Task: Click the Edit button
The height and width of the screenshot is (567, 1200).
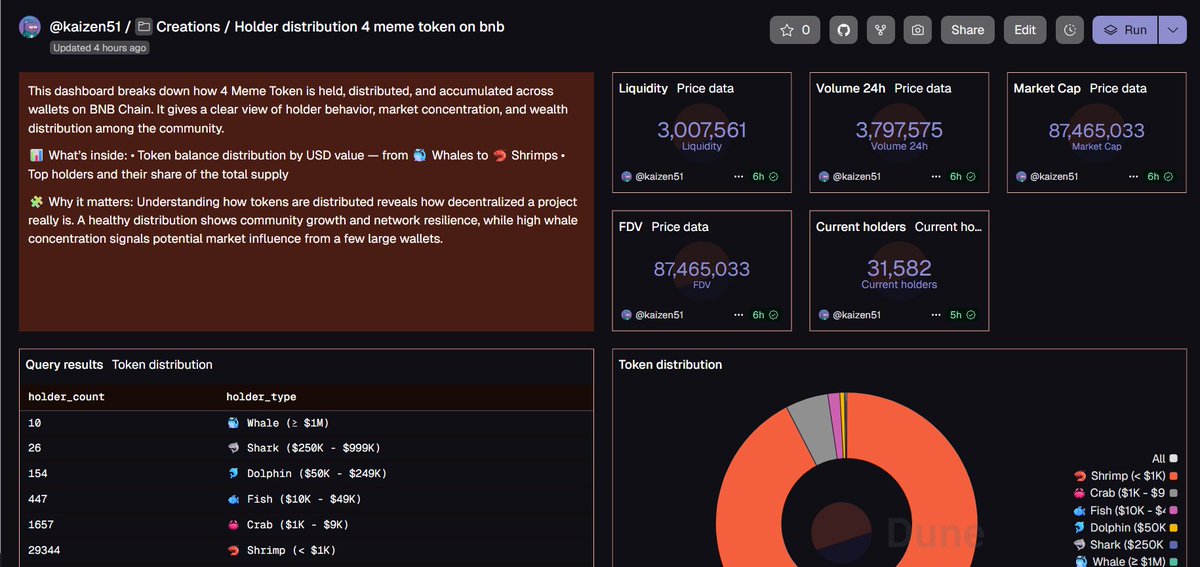Action: (1025, 30)
